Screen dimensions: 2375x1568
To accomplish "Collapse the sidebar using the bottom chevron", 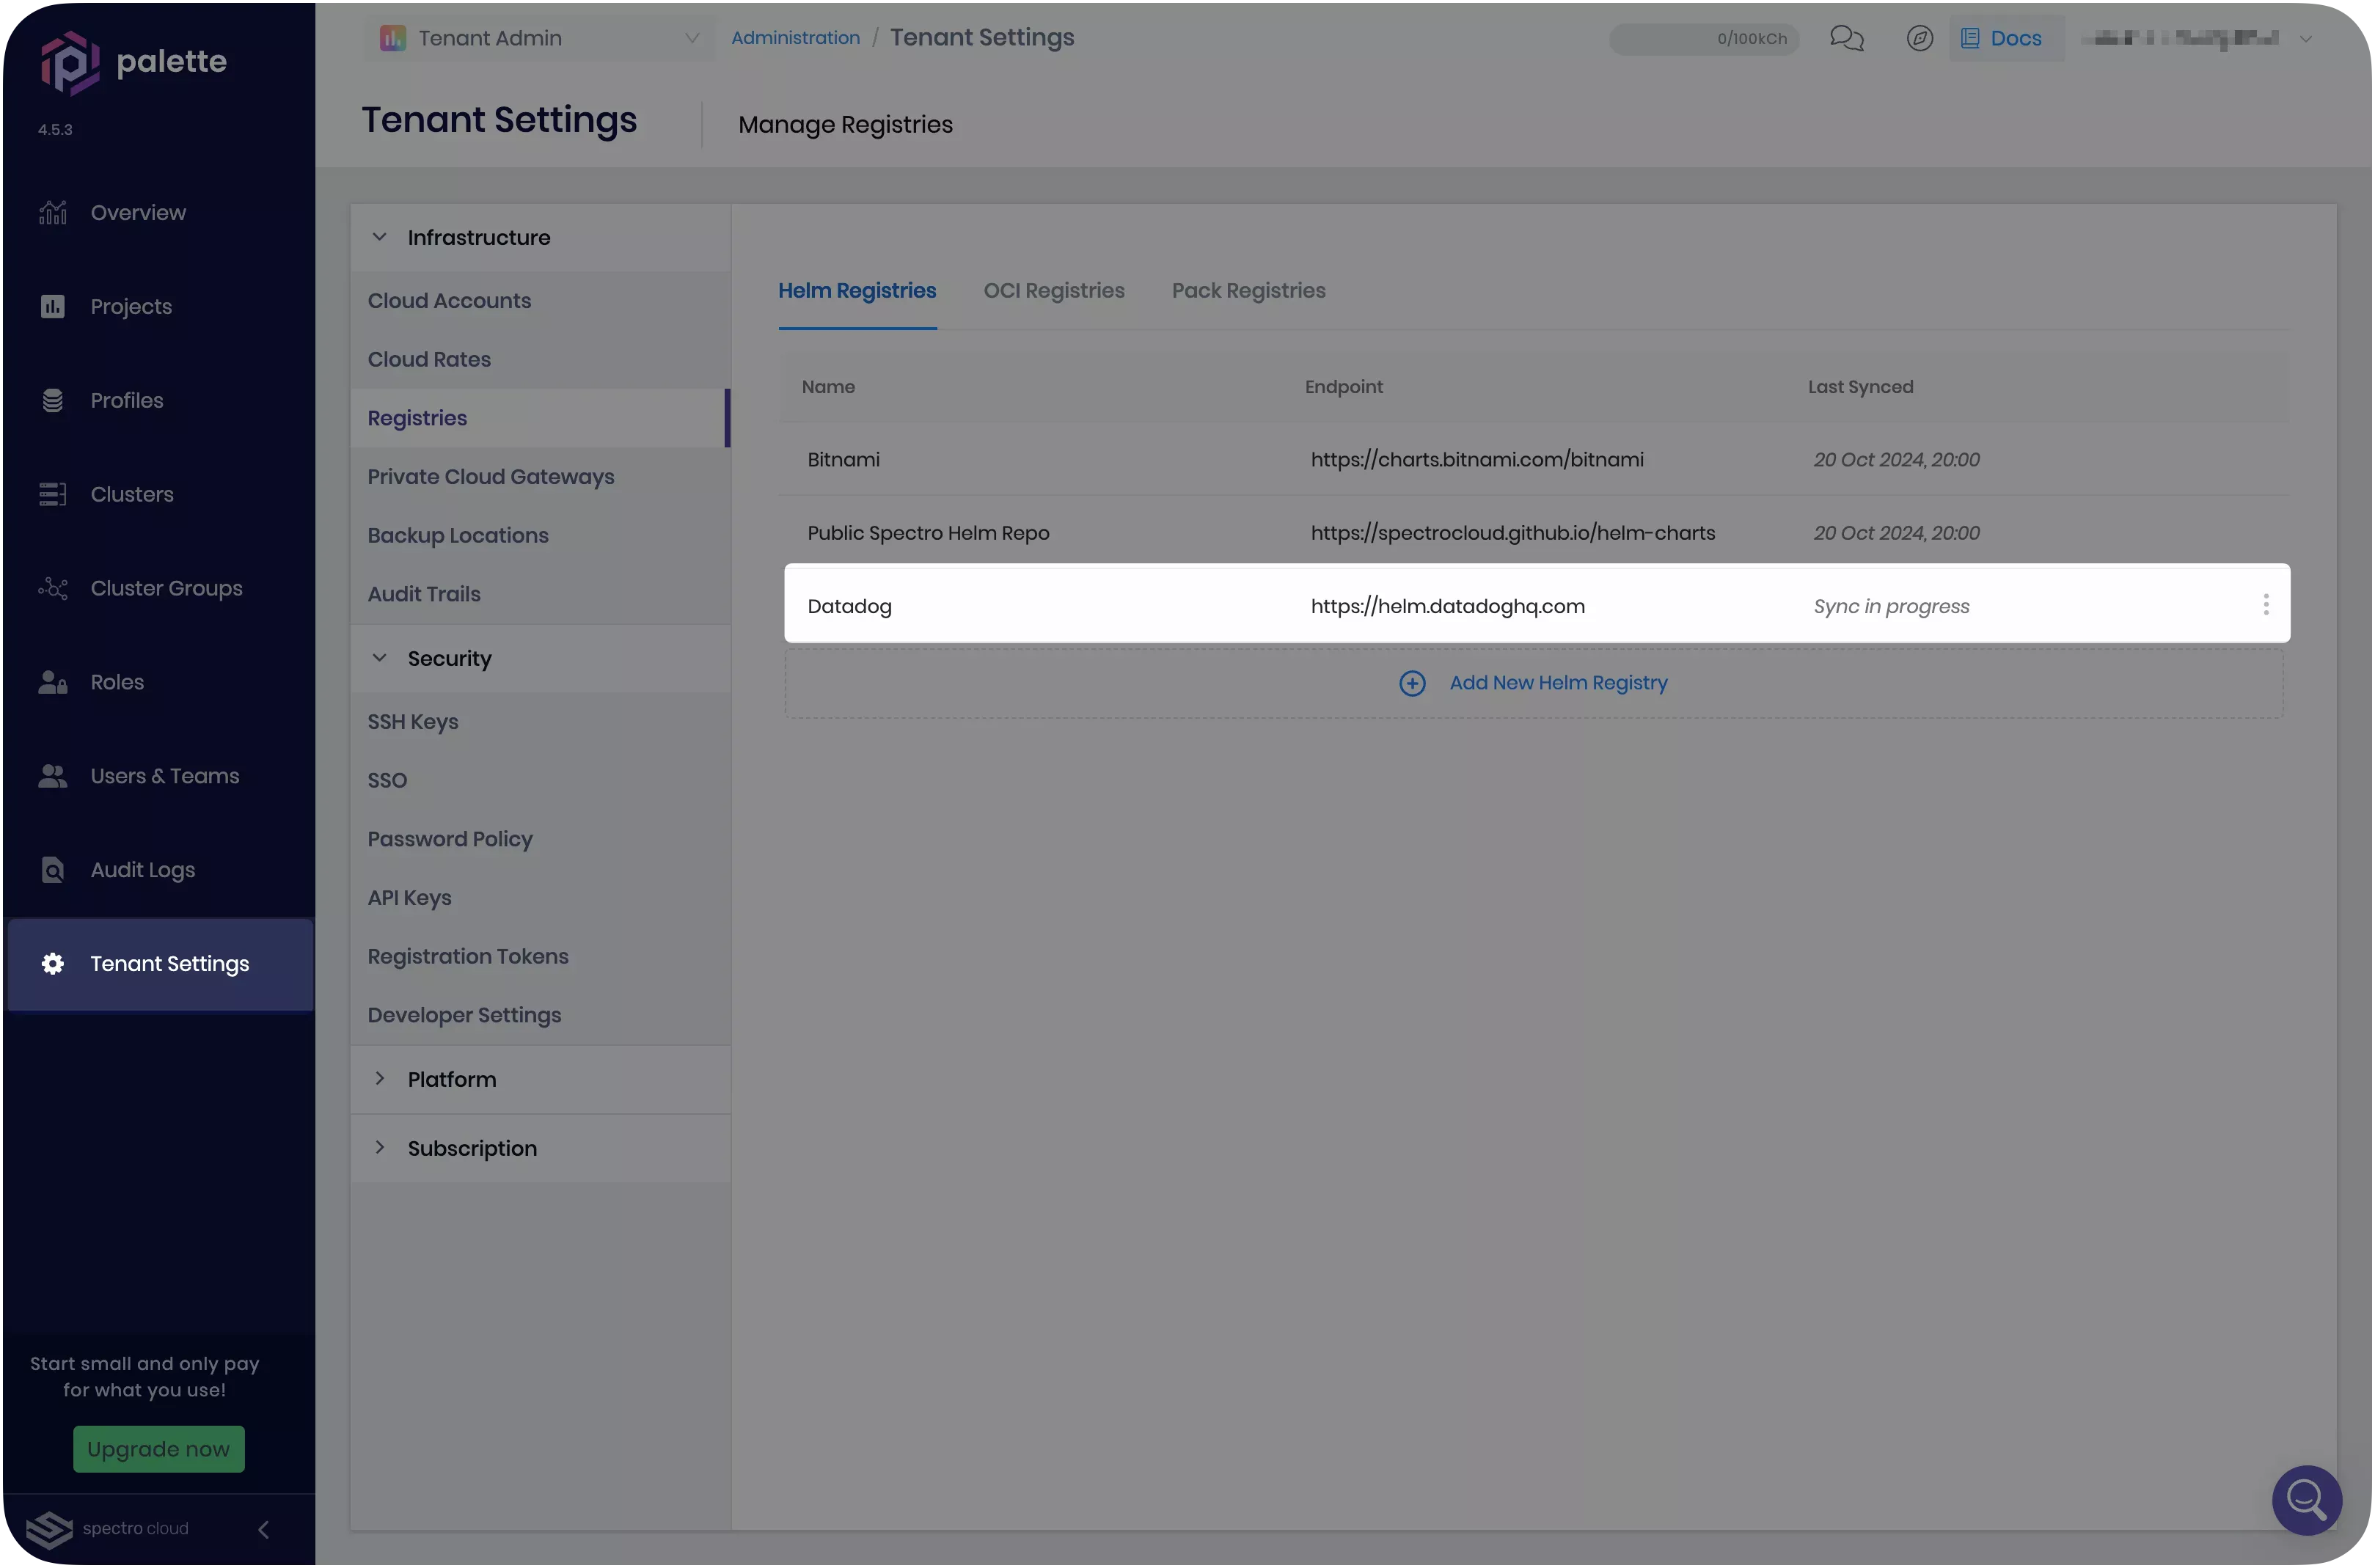I will pyautogui.click(x=264, y=1529).
